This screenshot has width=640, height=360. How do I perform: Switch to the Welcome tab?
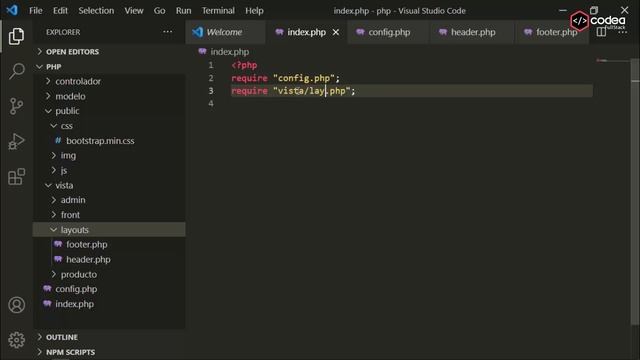point(225,32)
